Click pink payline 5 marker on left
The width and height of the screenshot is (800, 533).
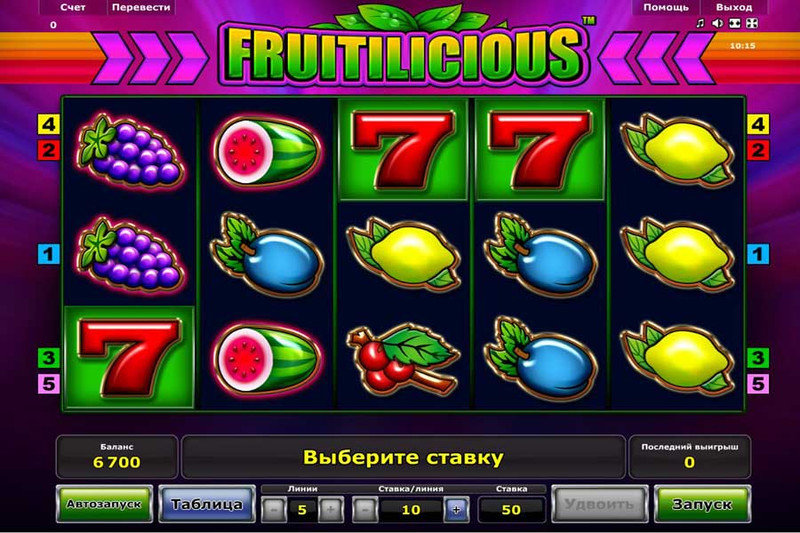(48, 384)
